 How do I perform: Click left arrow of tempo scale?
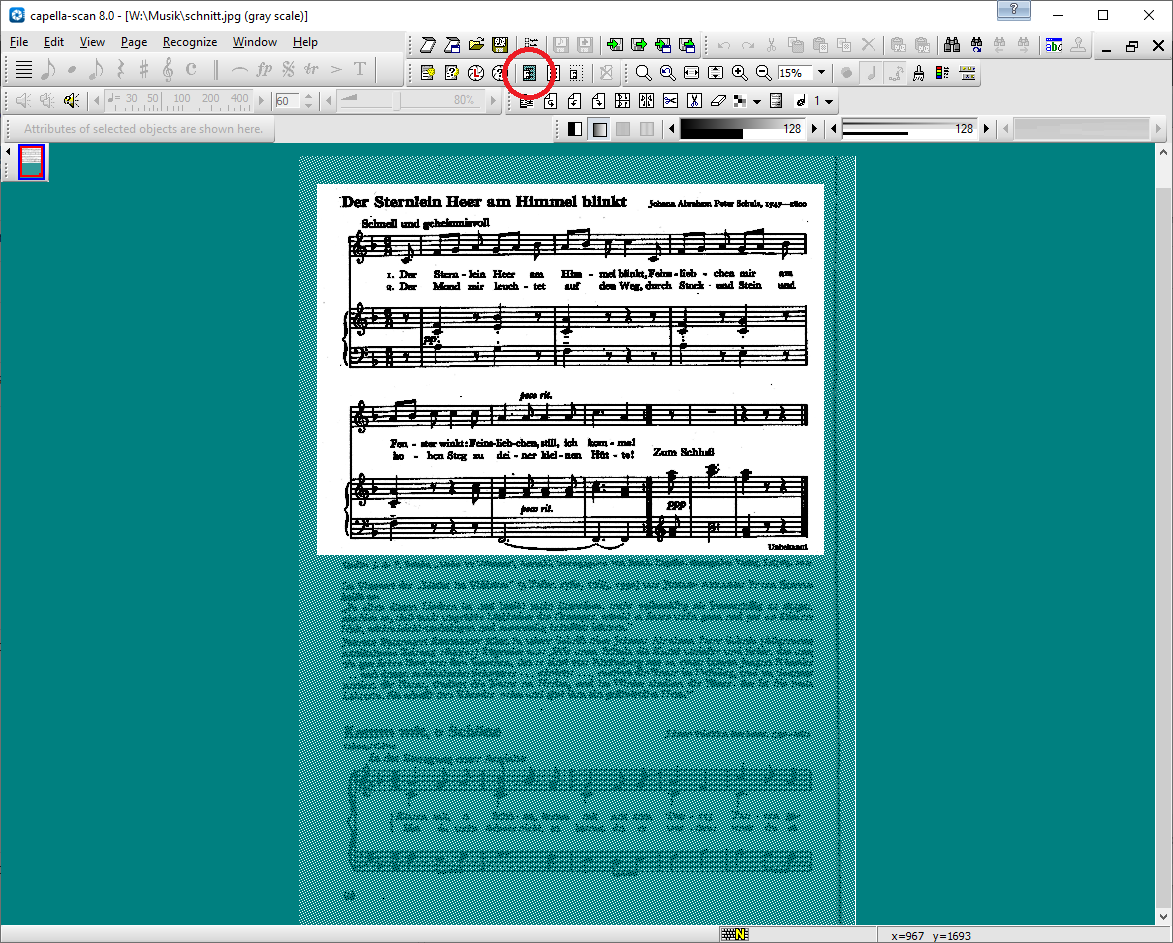click(x=97, y=100)
